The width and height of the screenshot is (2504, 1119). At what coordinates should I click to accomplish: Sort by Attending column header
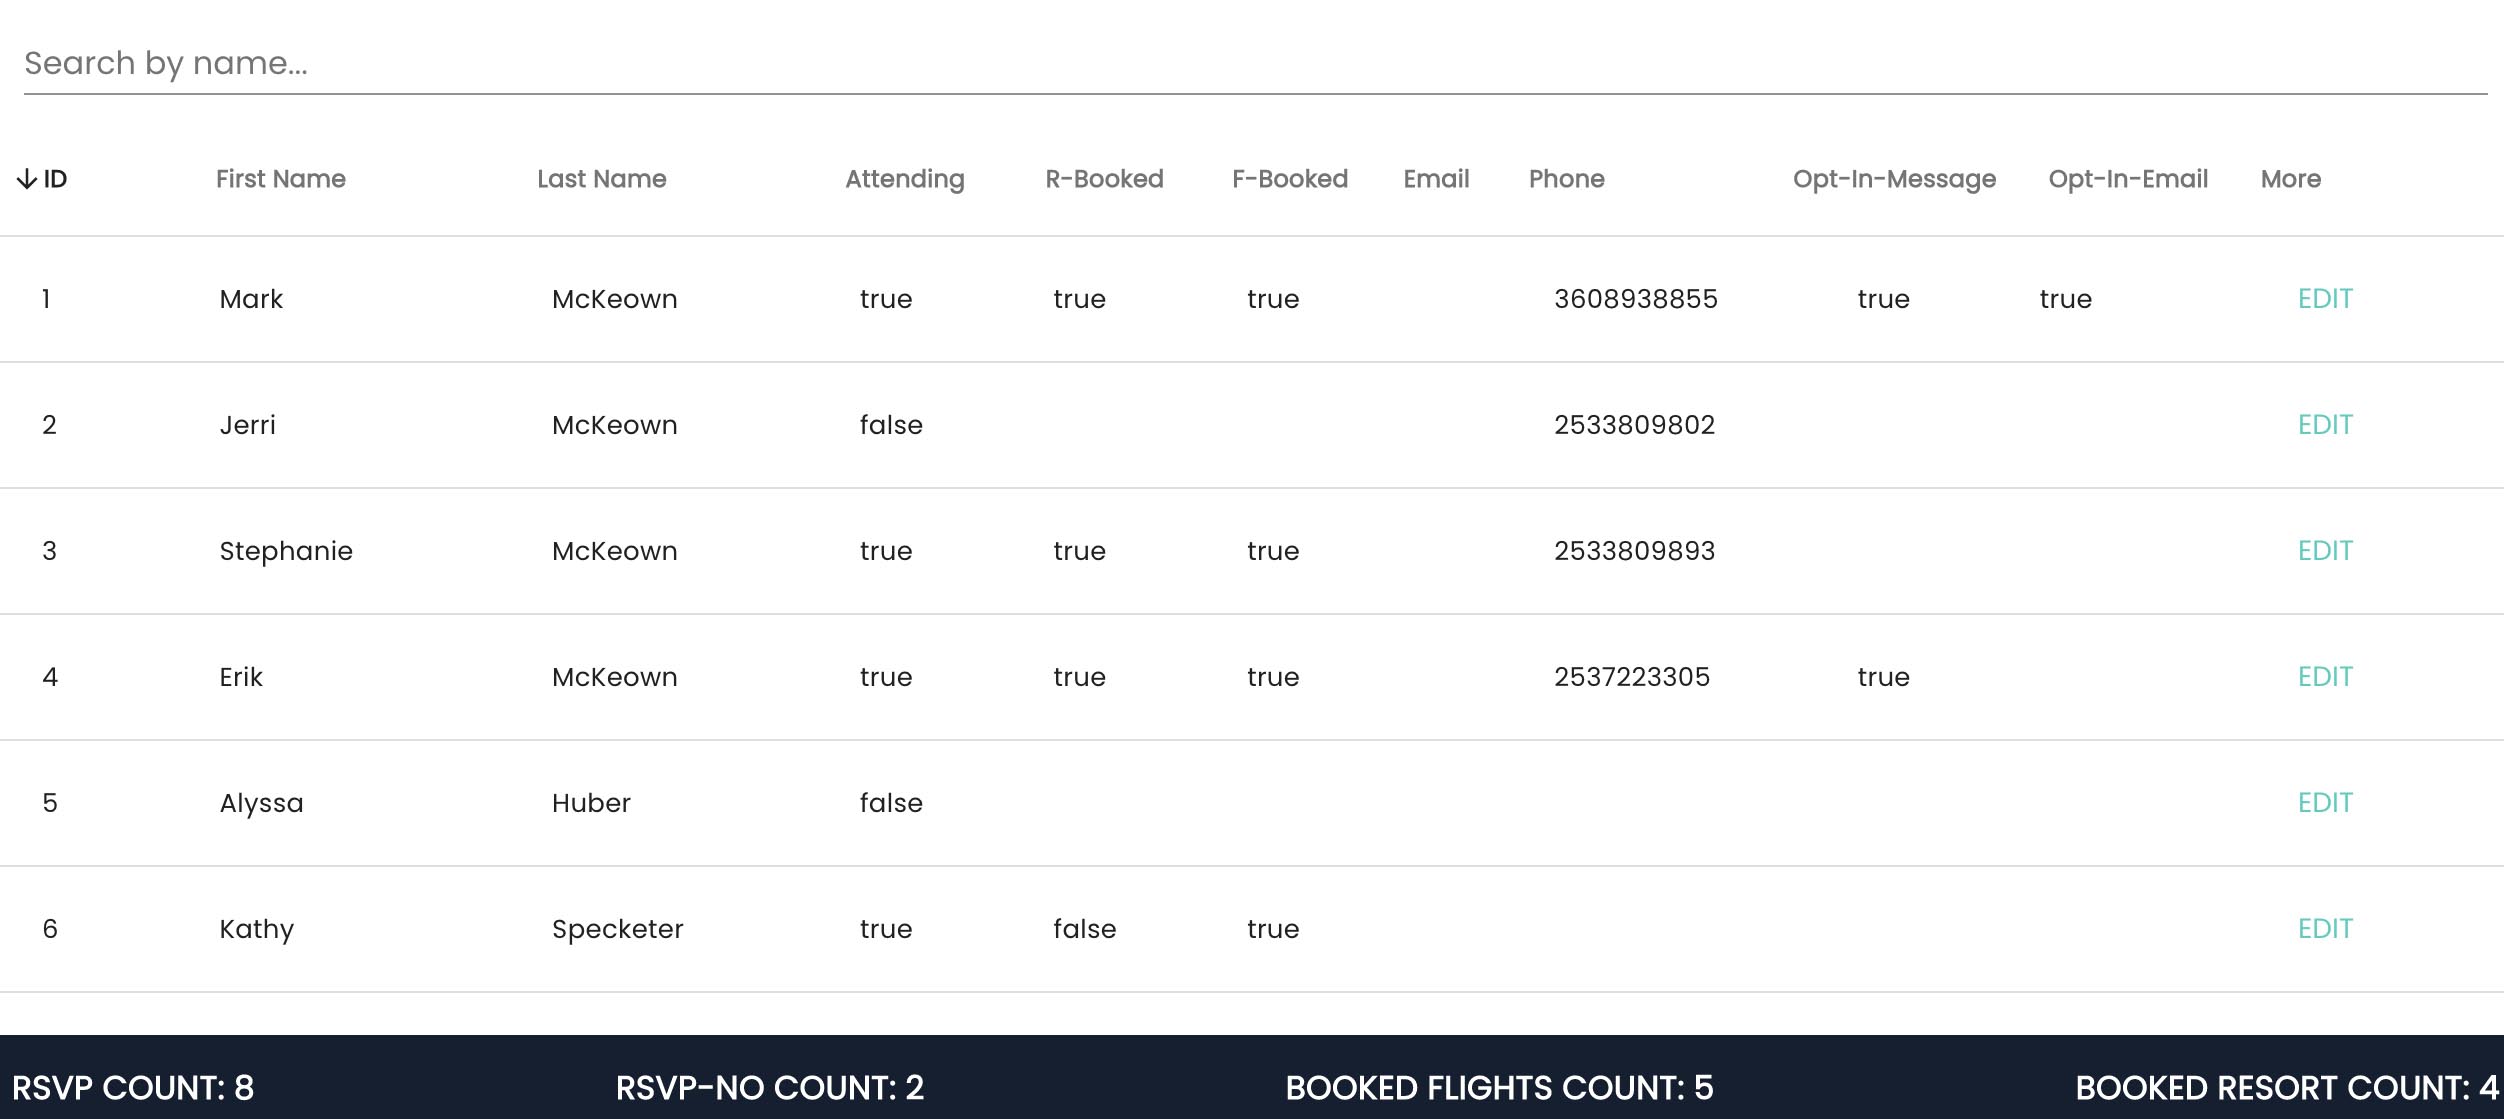coord(904,179)
